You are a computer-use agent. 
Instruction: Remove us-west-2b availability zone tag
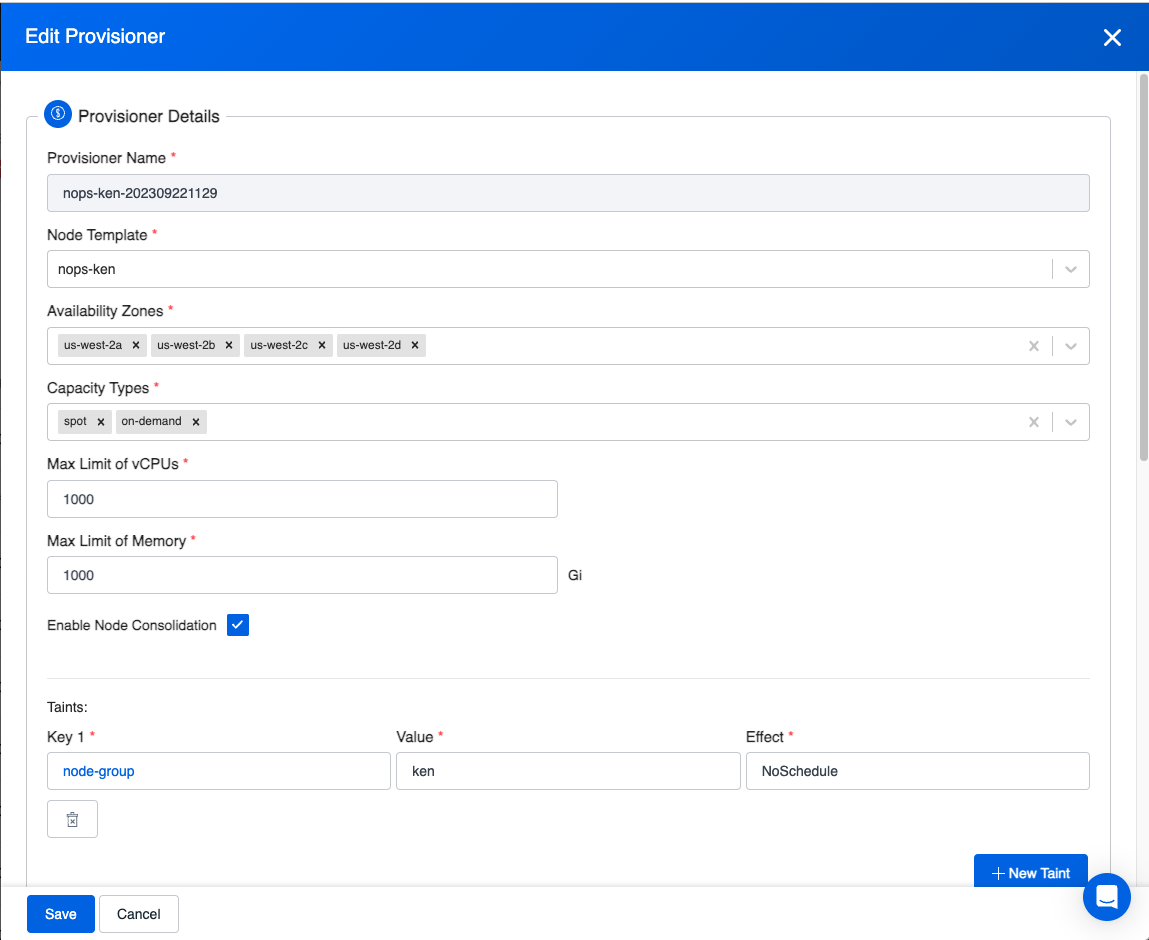pos(229,345)
